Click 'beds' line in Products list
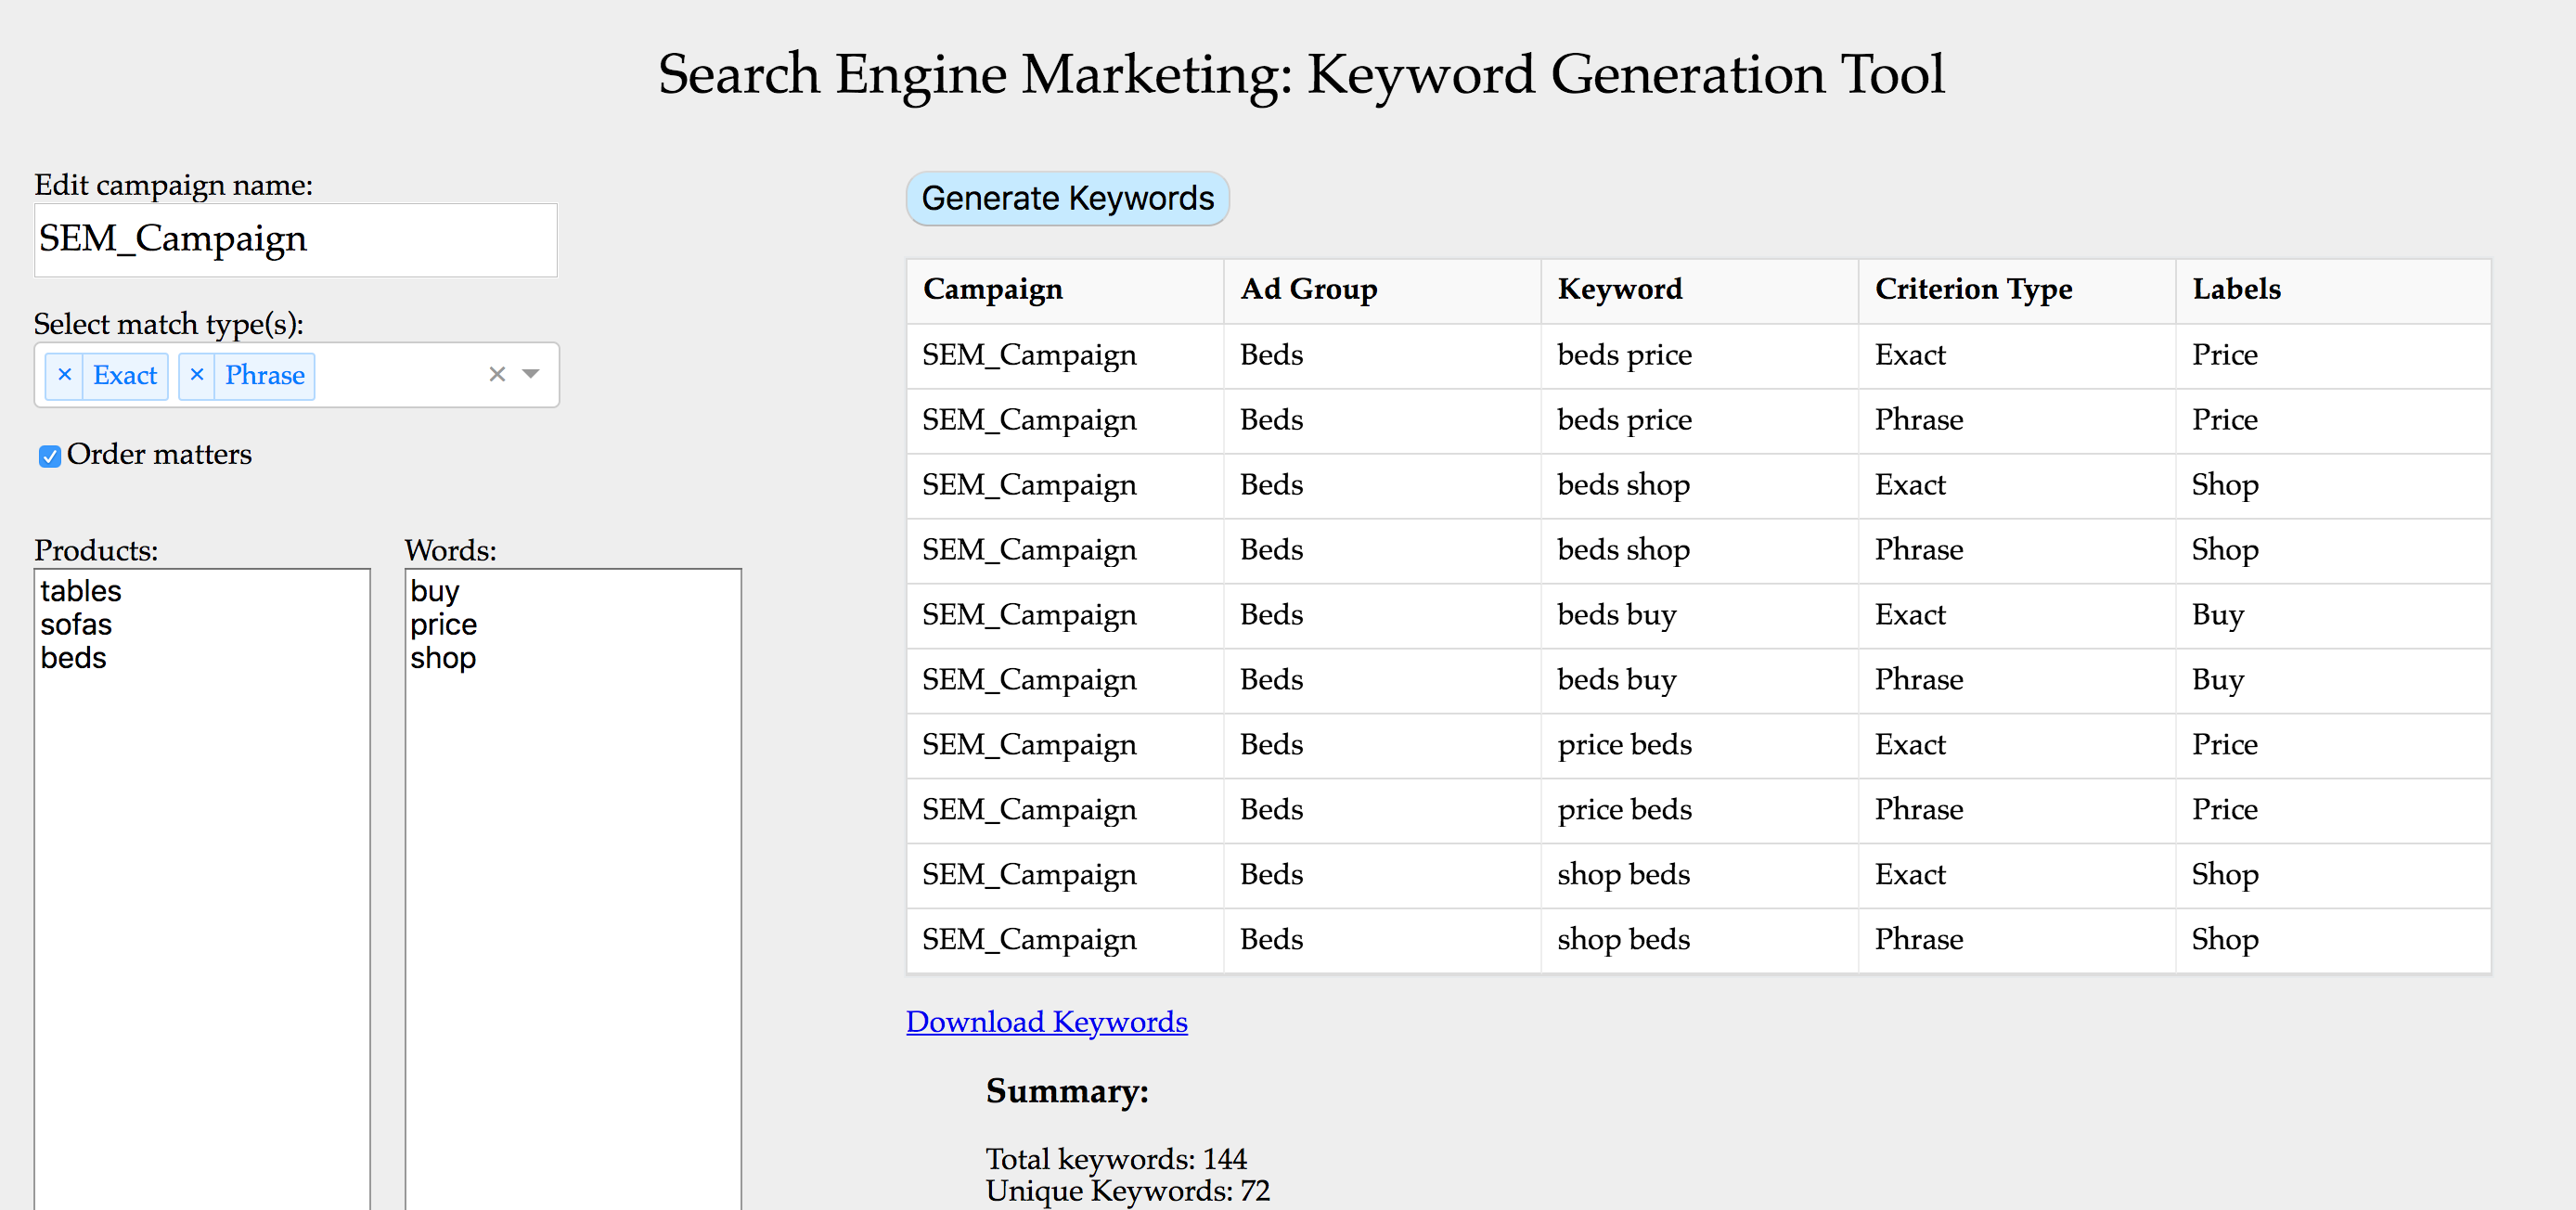This screenshot has height=1210, width=2576. click(73, 658)
